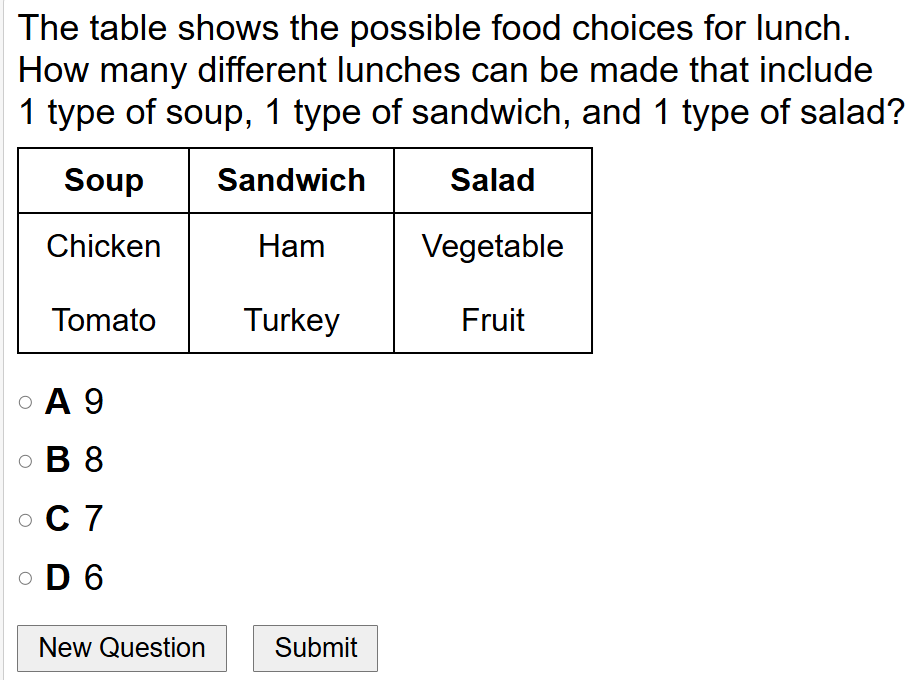Click the Fruit salad table entry
This screenshot has height=680, width=911.
tap(492, 320)
